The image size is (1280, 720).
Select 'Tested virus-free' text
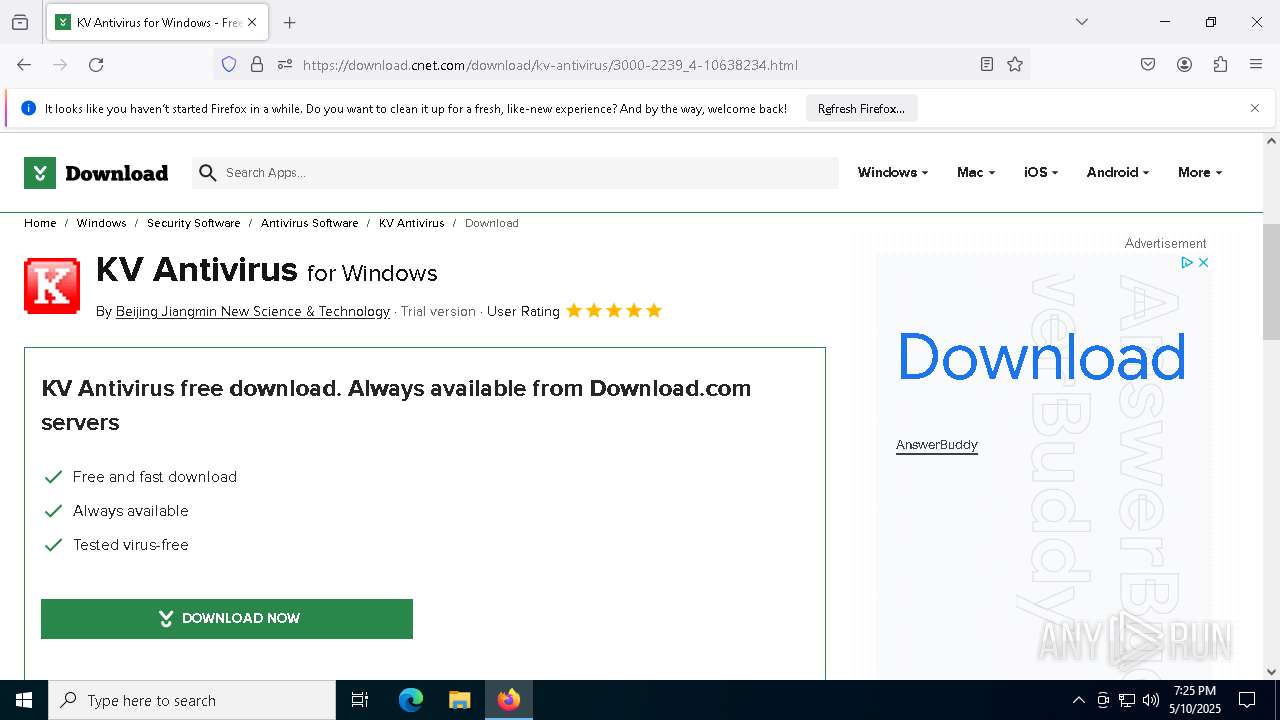(131, 545)
